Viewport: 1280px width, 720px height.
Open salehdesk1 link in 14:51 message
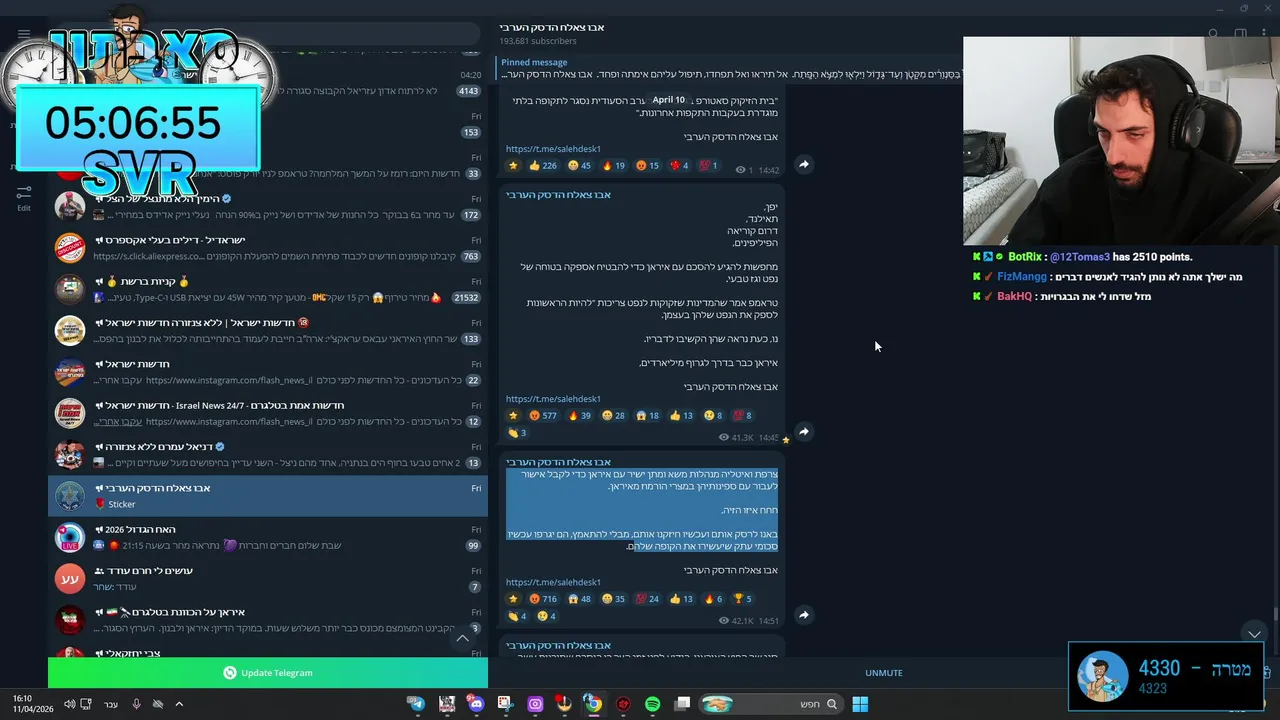(553, 582)
